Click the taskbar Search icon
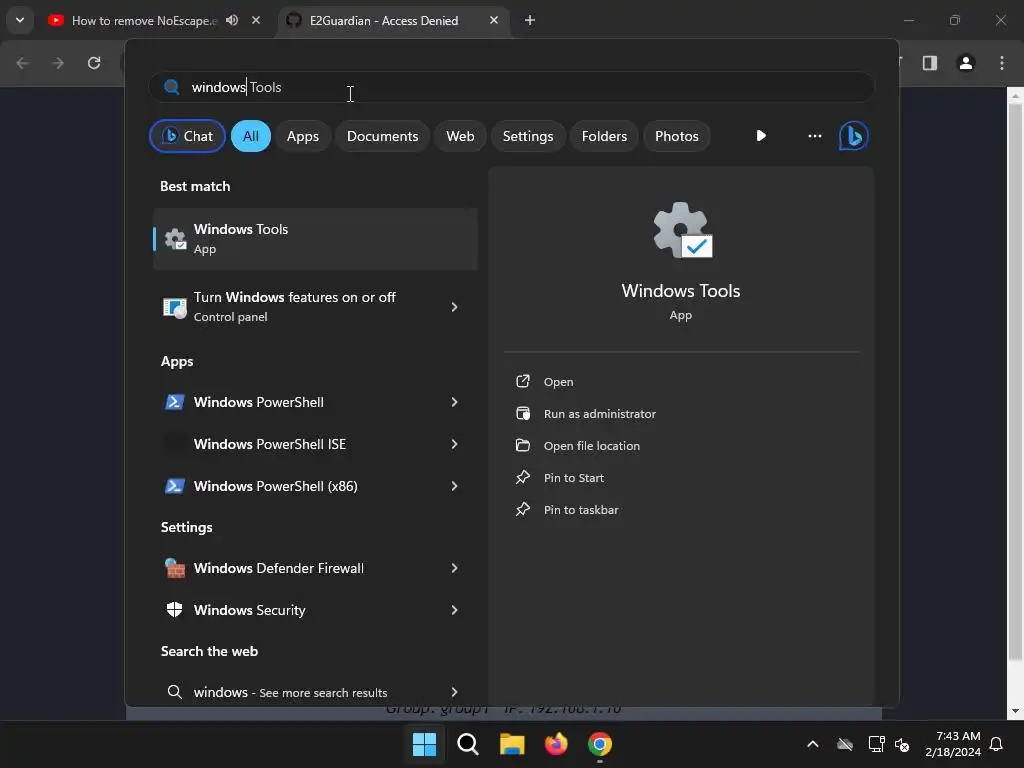 click(468, 744)
